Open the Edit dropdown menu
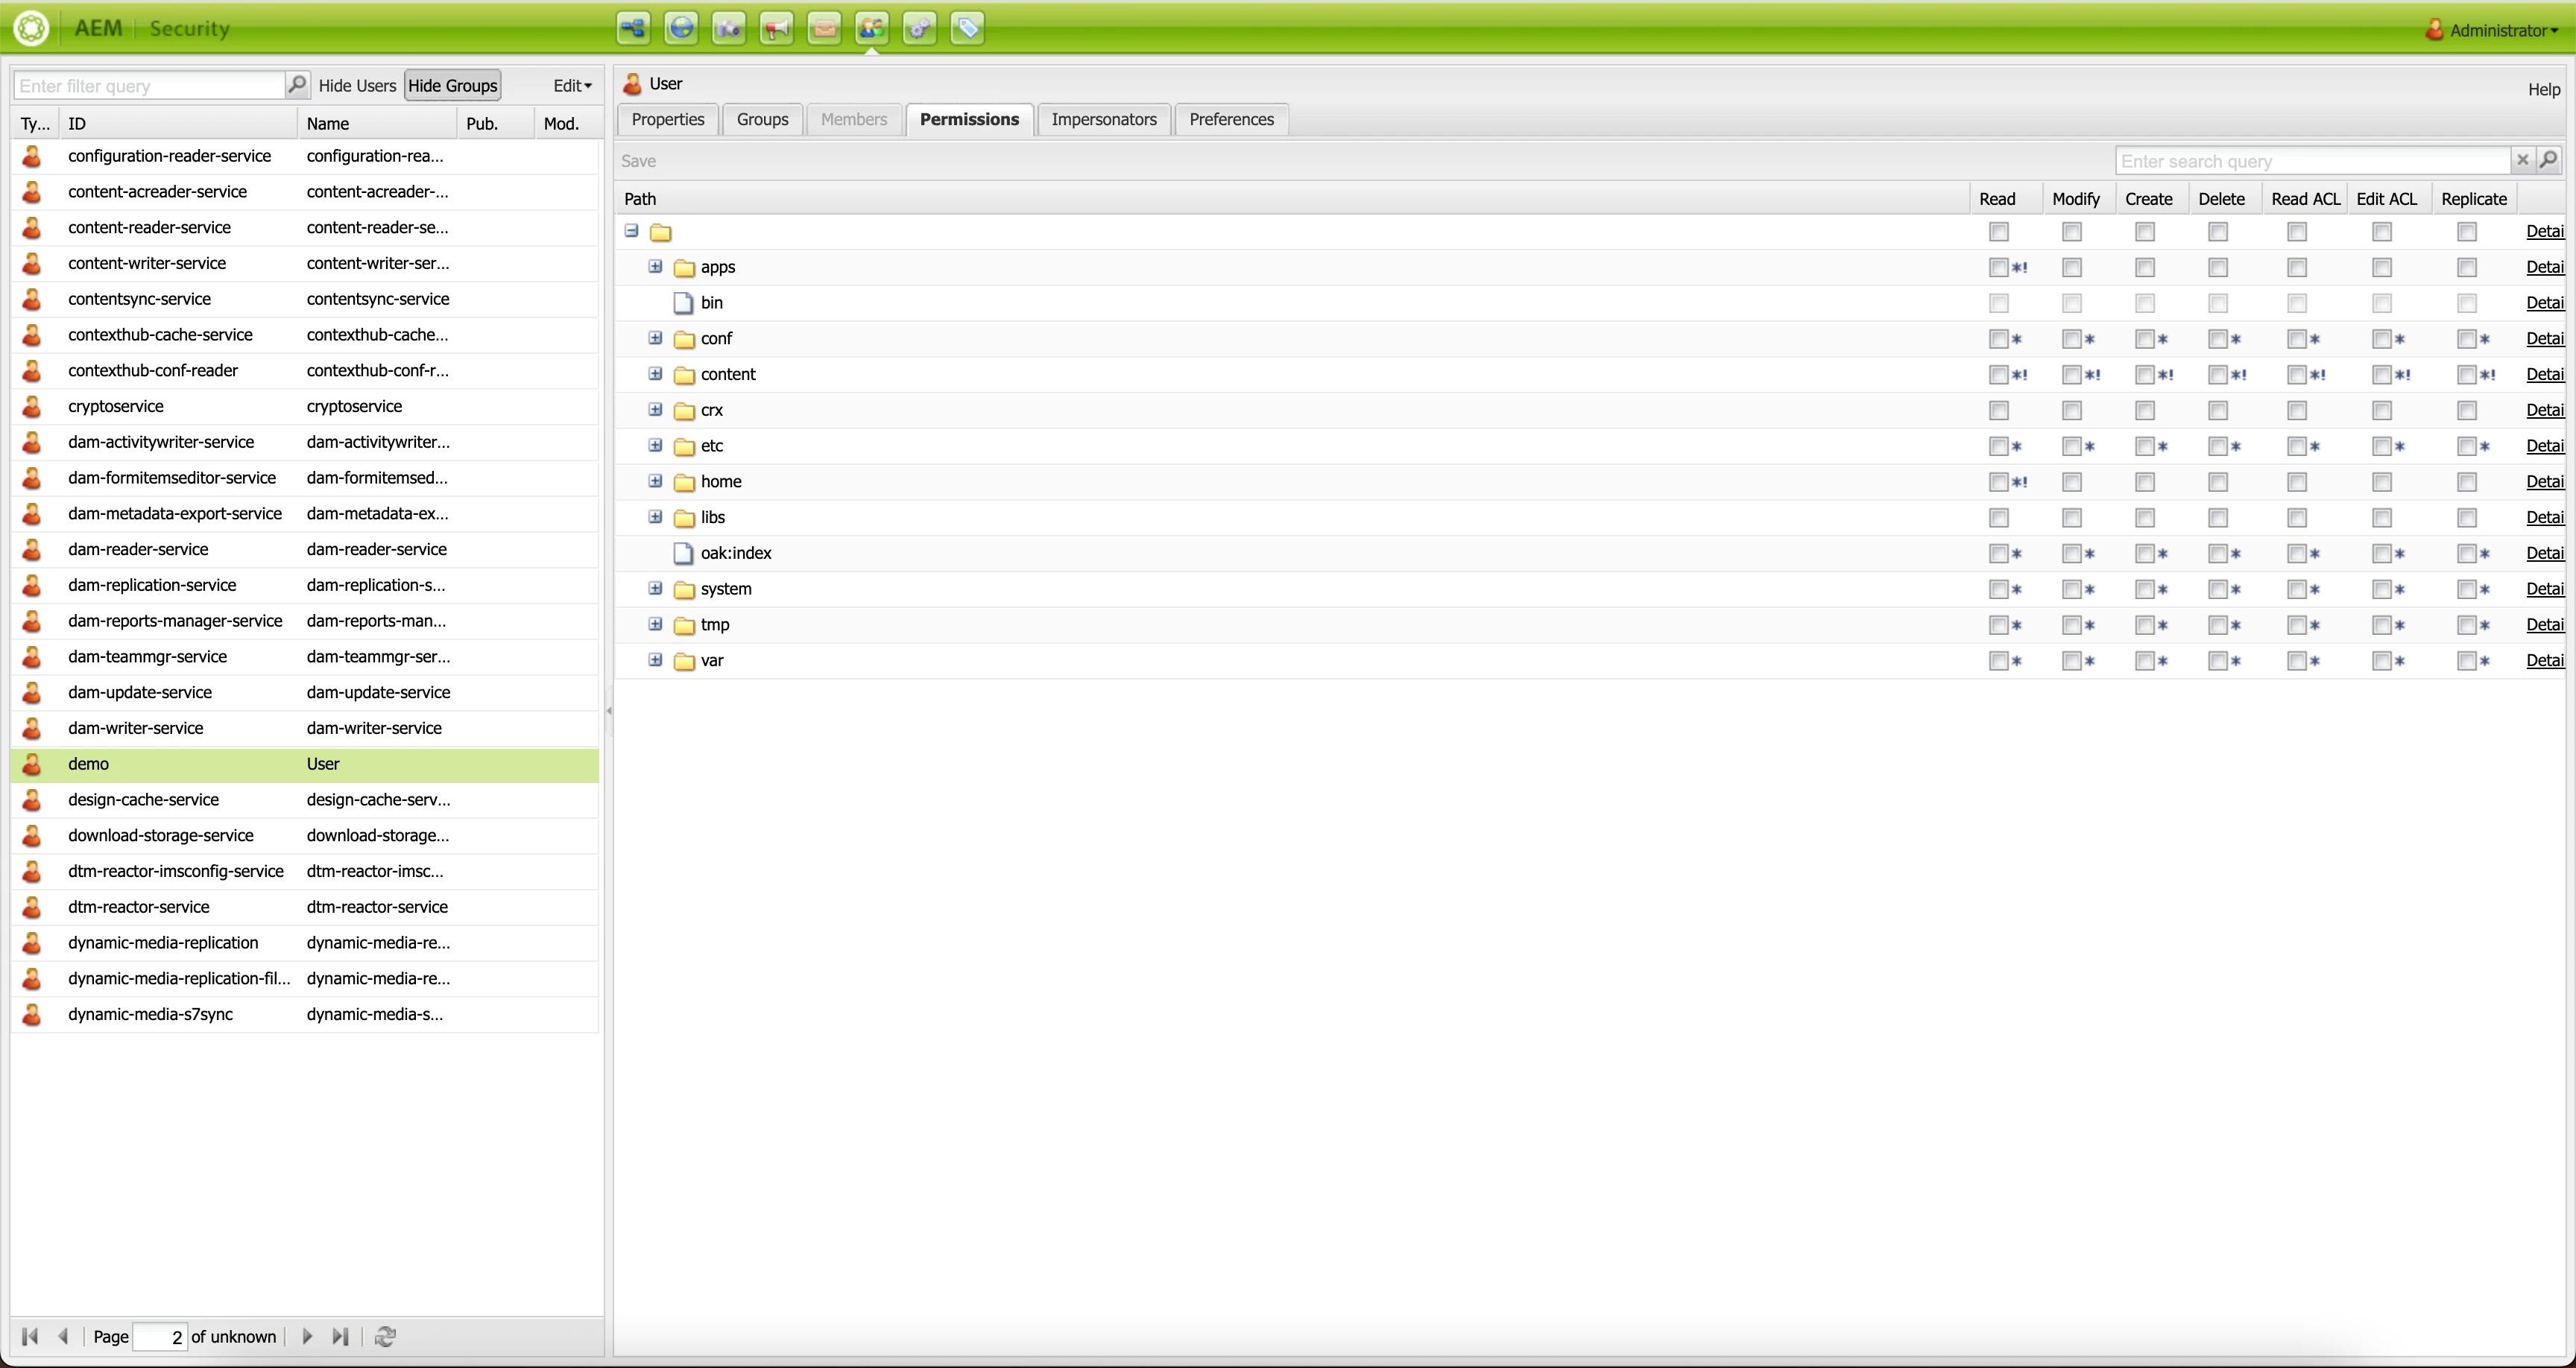 pos(572,86)
